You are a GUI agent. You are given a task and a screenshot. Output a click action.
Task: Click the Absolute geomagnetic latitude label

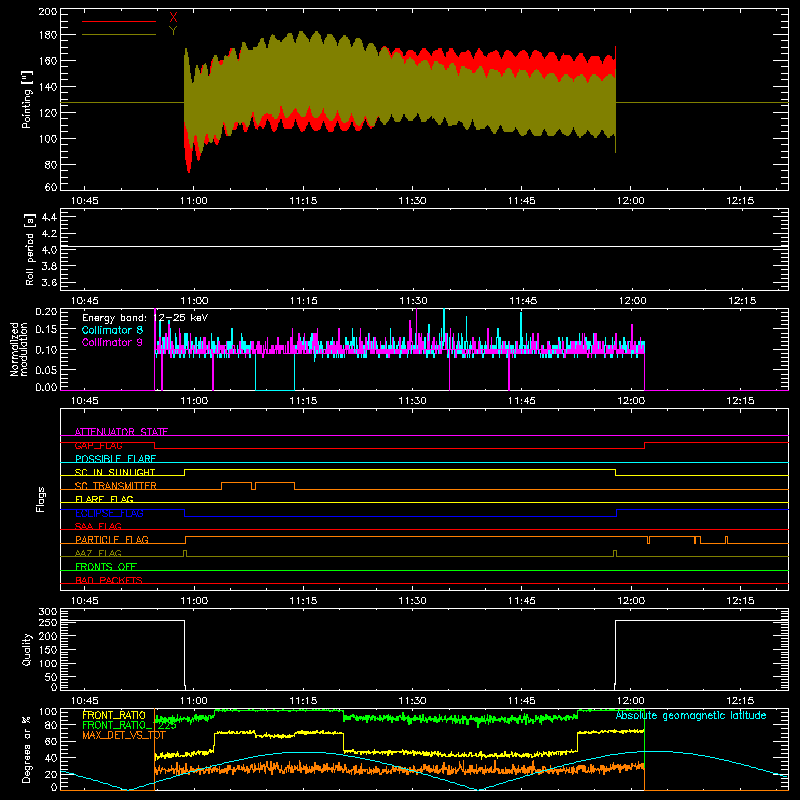pos(691,715)
